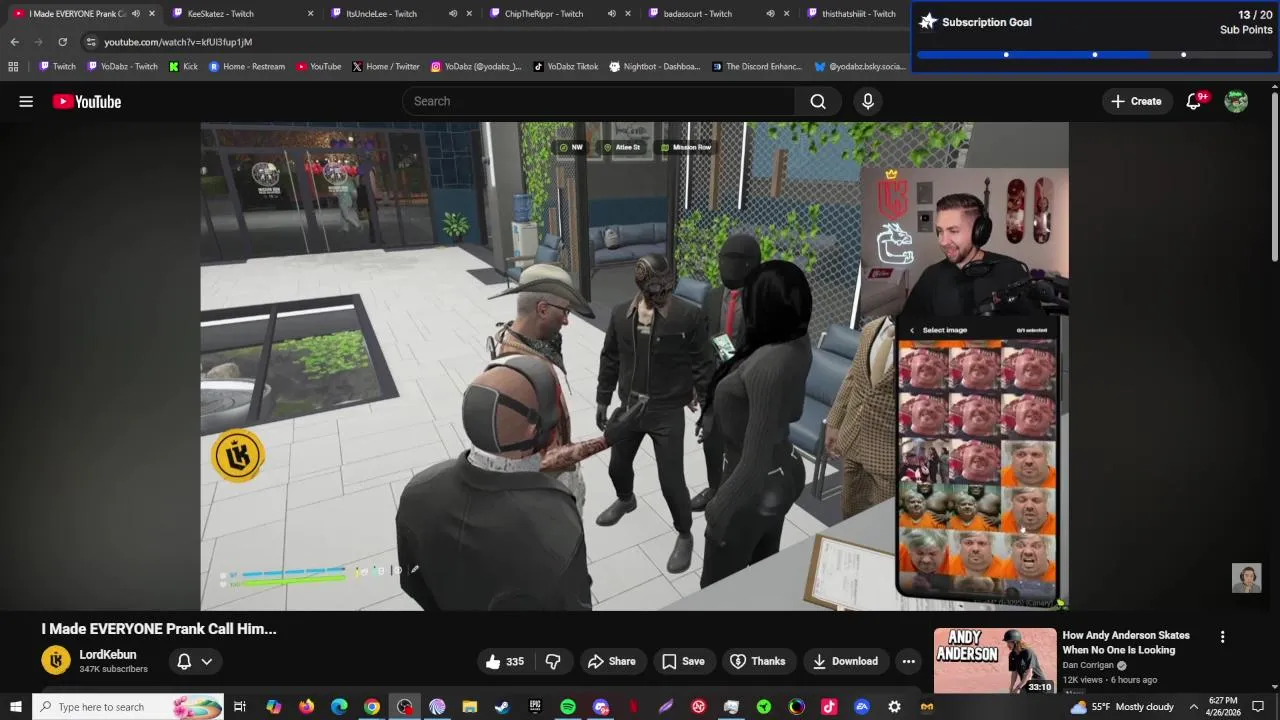Screen dimensions: 1280x720
Task: Mute the ChipTheRippr tab audio
Action: 612,14
